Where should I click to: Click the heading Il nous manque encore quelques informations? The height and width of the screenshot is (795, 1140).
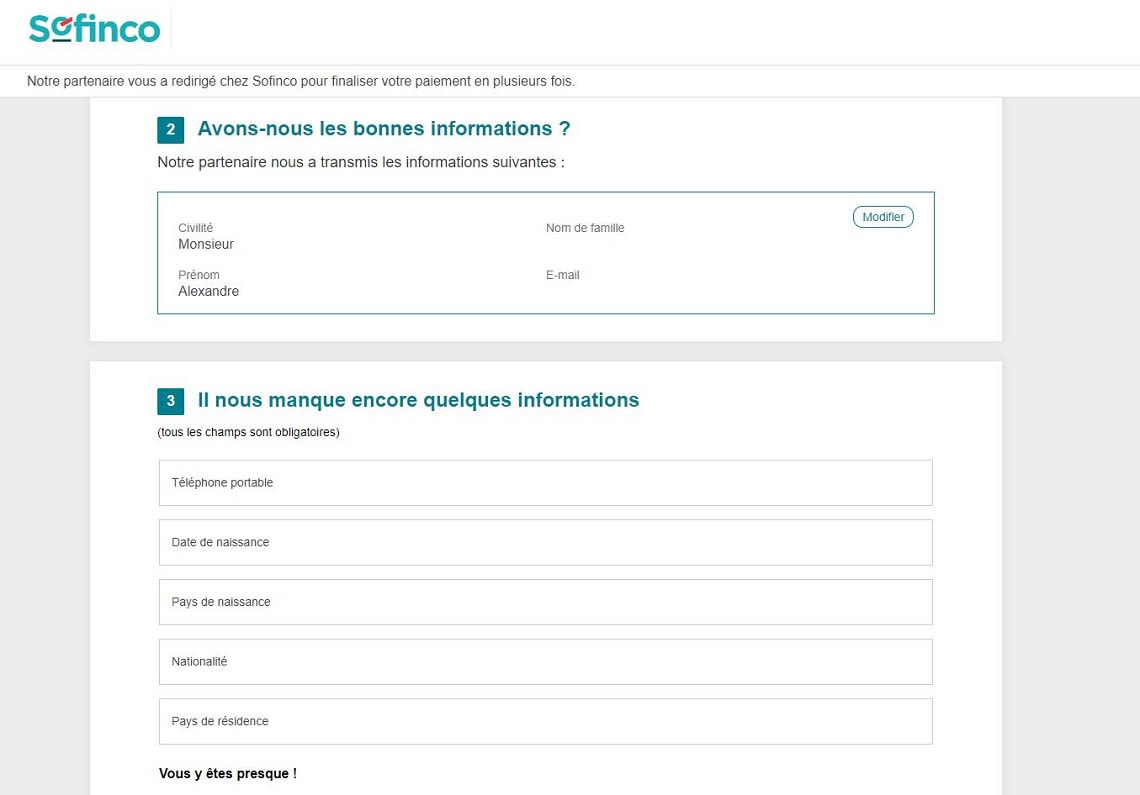tap(418, 399)
